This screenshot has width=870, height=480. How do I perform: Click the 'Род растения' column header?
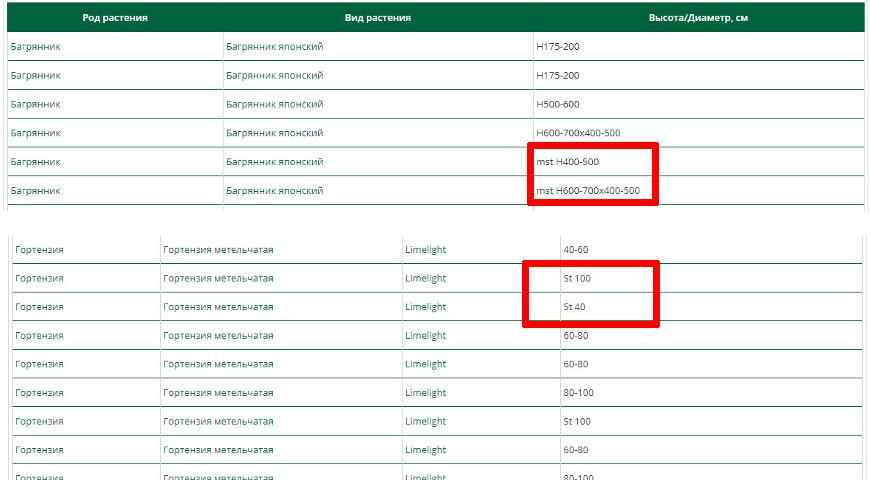pyautogui.click(x=114, y=17)
